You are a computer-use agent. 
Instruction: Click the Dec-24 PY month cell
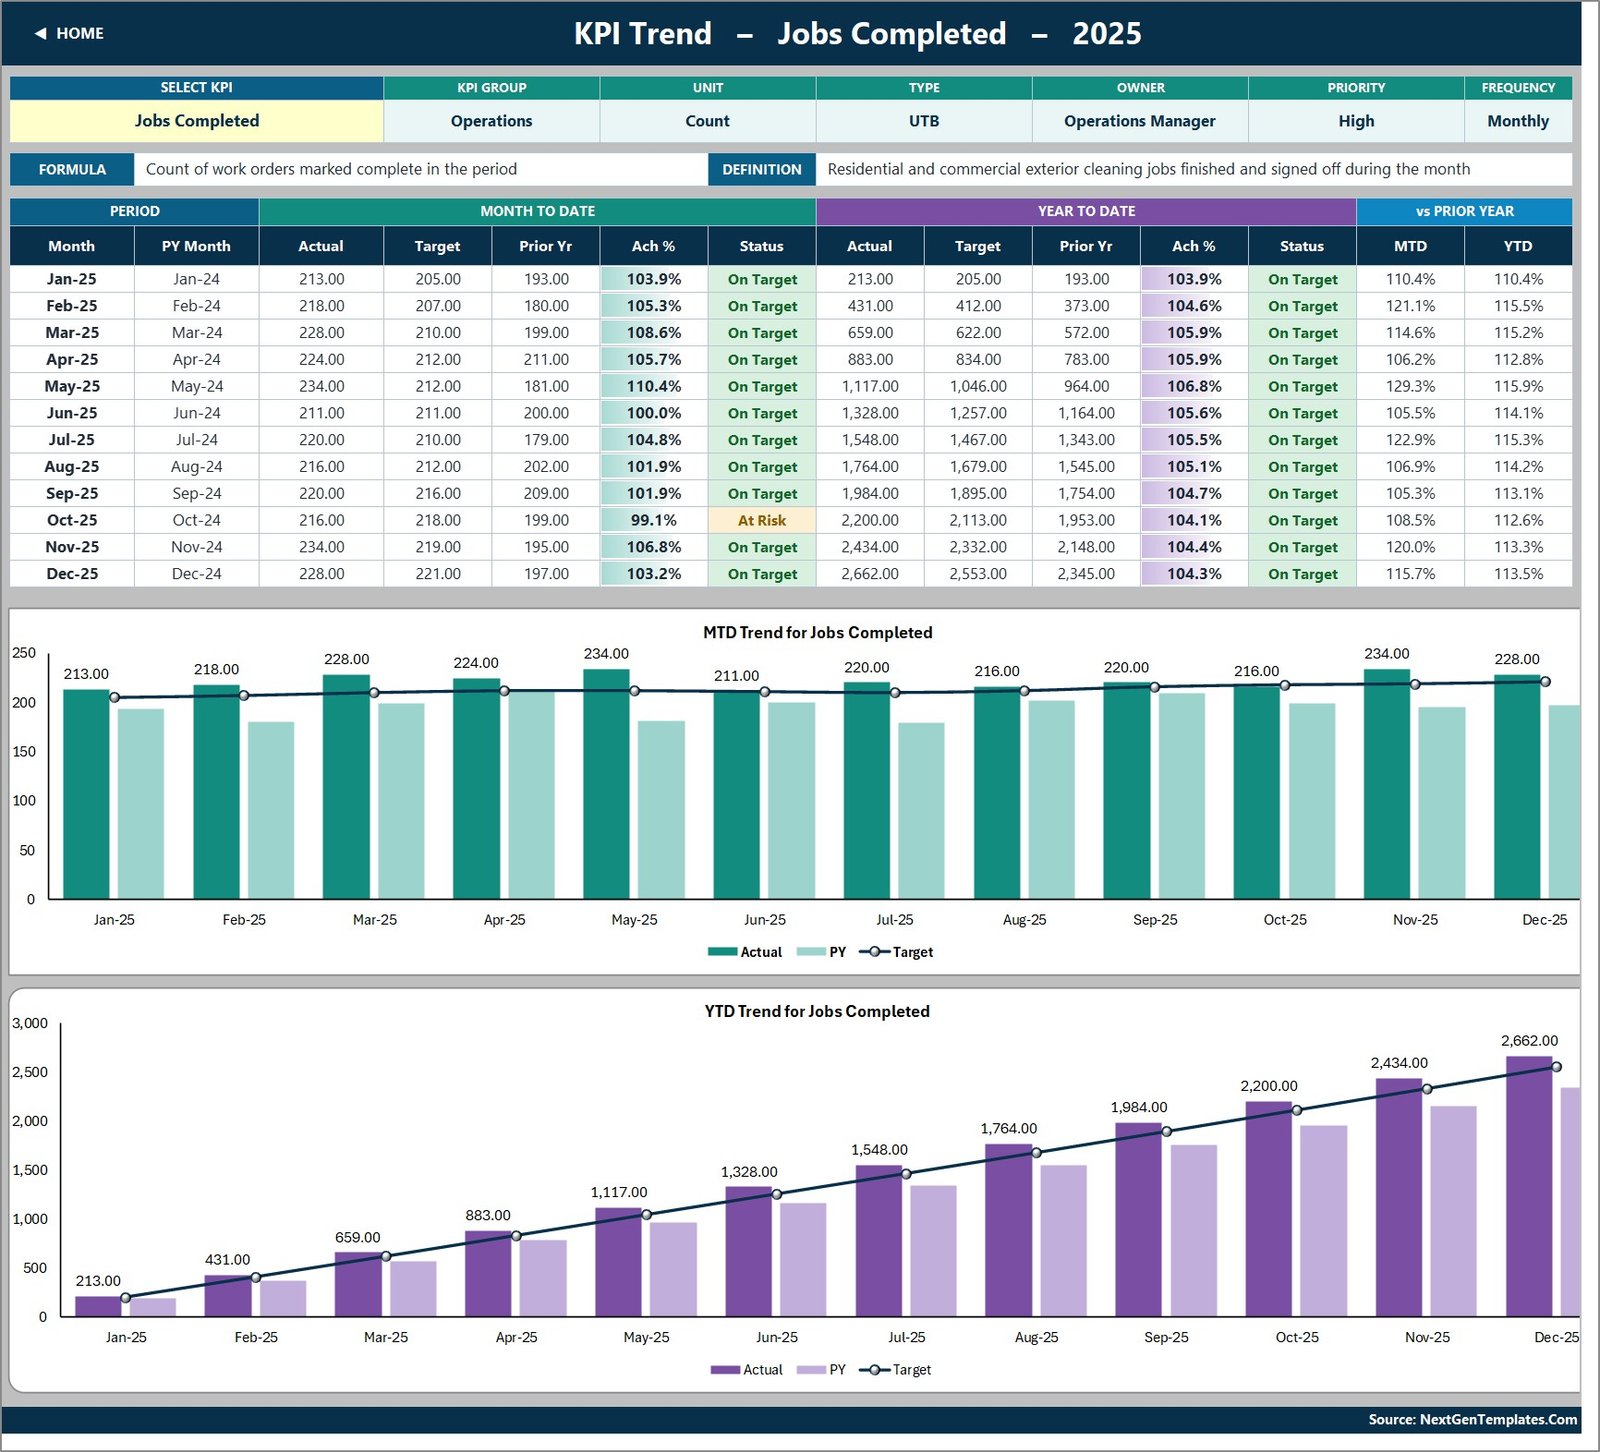(x=197, y=574)
